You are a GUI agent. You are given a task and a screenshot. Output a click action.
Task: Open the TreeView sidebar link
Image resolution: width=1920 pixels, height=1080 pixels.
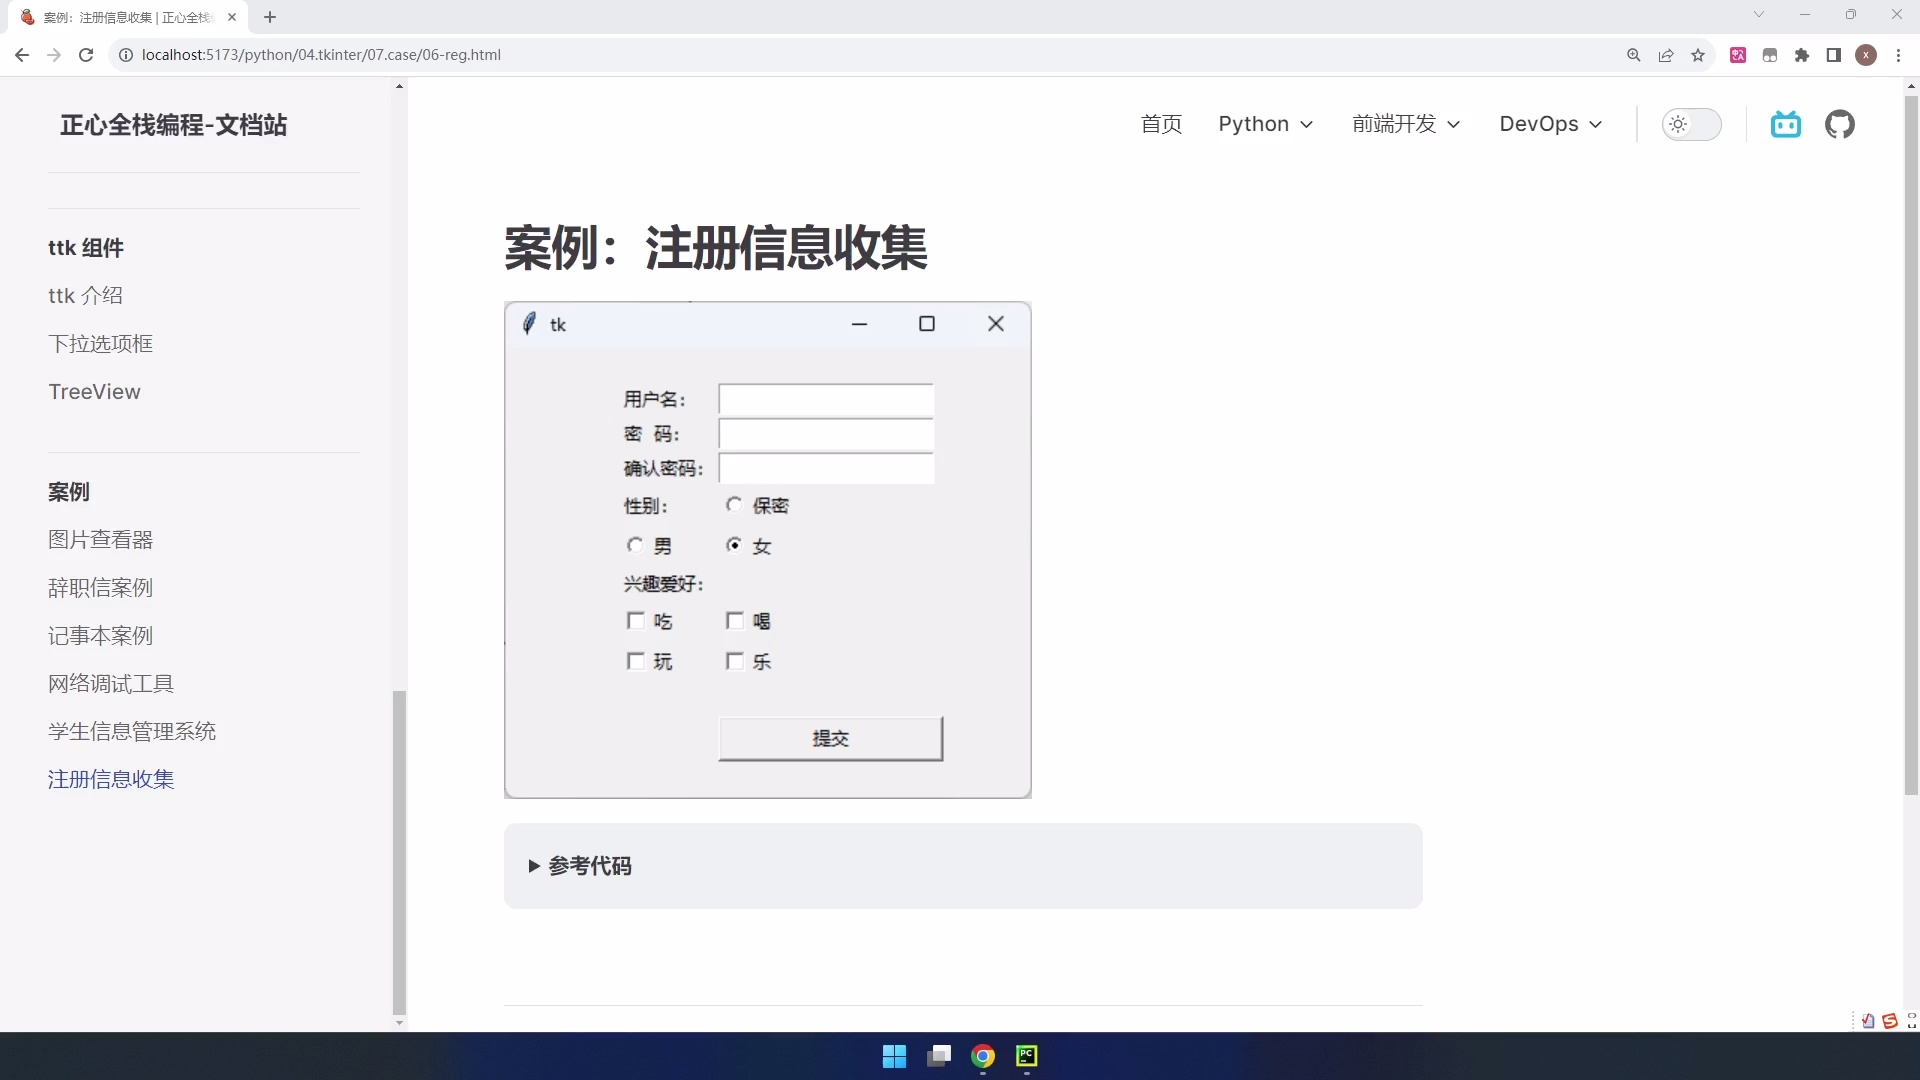point(94,392)
